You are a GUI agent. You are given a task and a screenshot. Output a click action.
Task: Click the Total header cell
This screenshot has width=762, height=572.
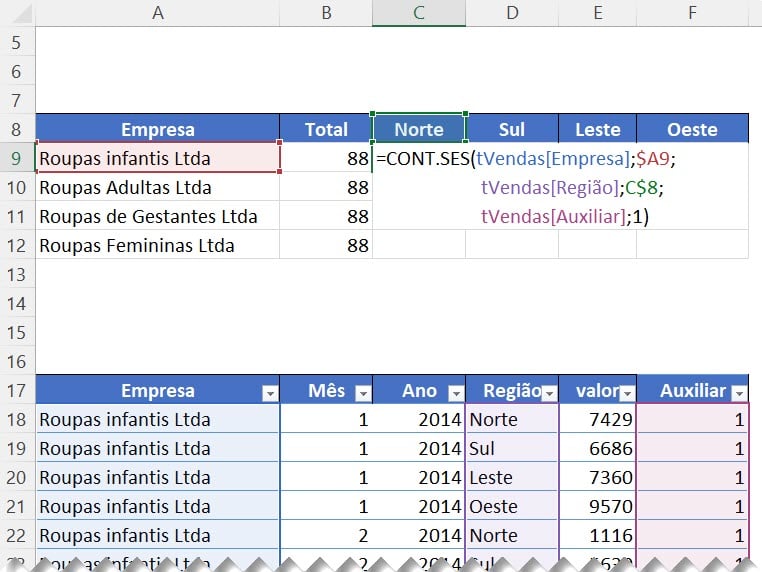tap(326, 129)
